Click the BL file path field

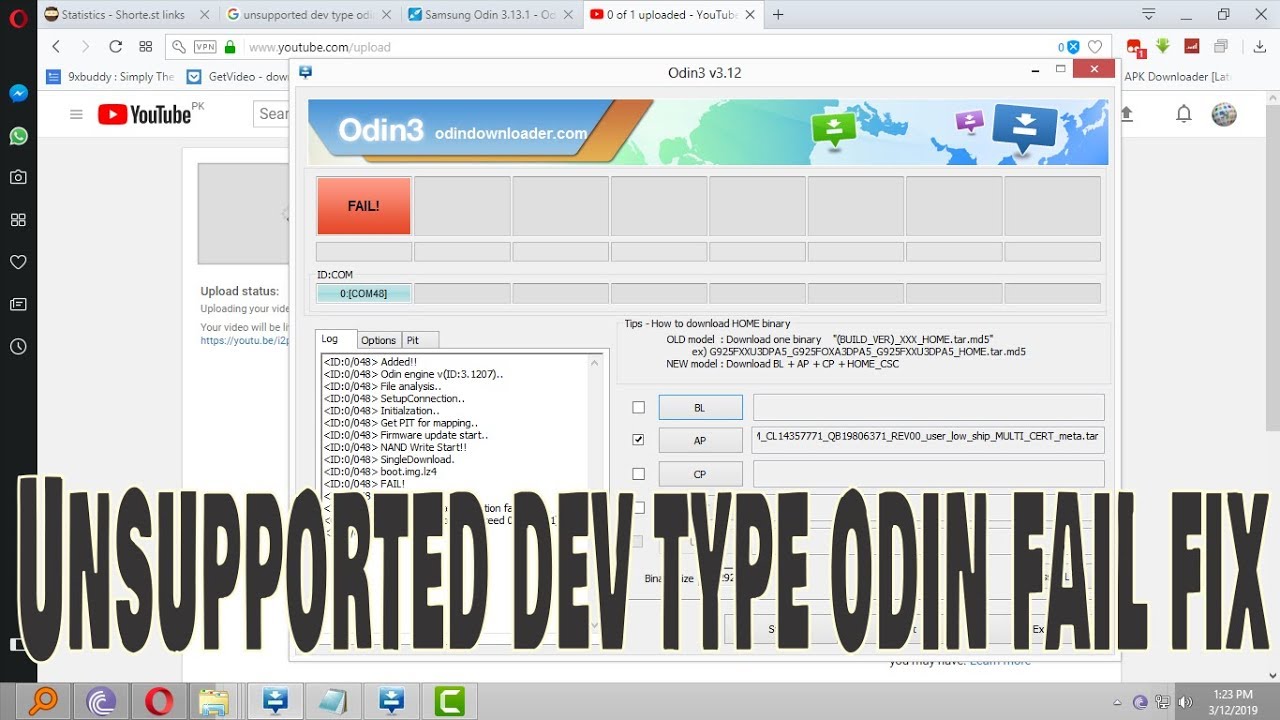(x=928, y=407)
